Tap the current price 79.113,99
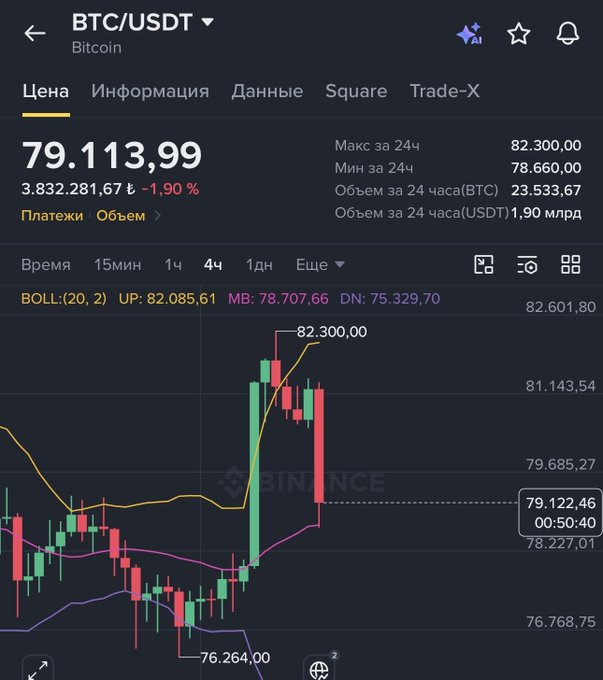This screenshot has width=603, height=680. pyautogui.click(x=112, y=155)
